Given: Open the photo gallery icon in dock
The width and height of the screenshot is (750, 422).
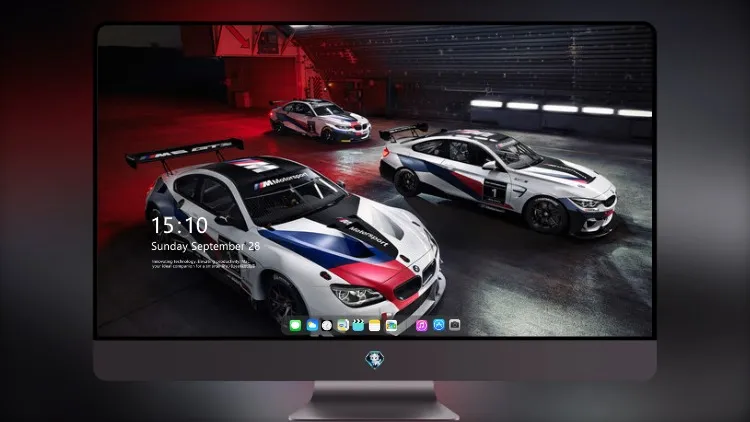Looking at the screenshot, I should point(391,326).
